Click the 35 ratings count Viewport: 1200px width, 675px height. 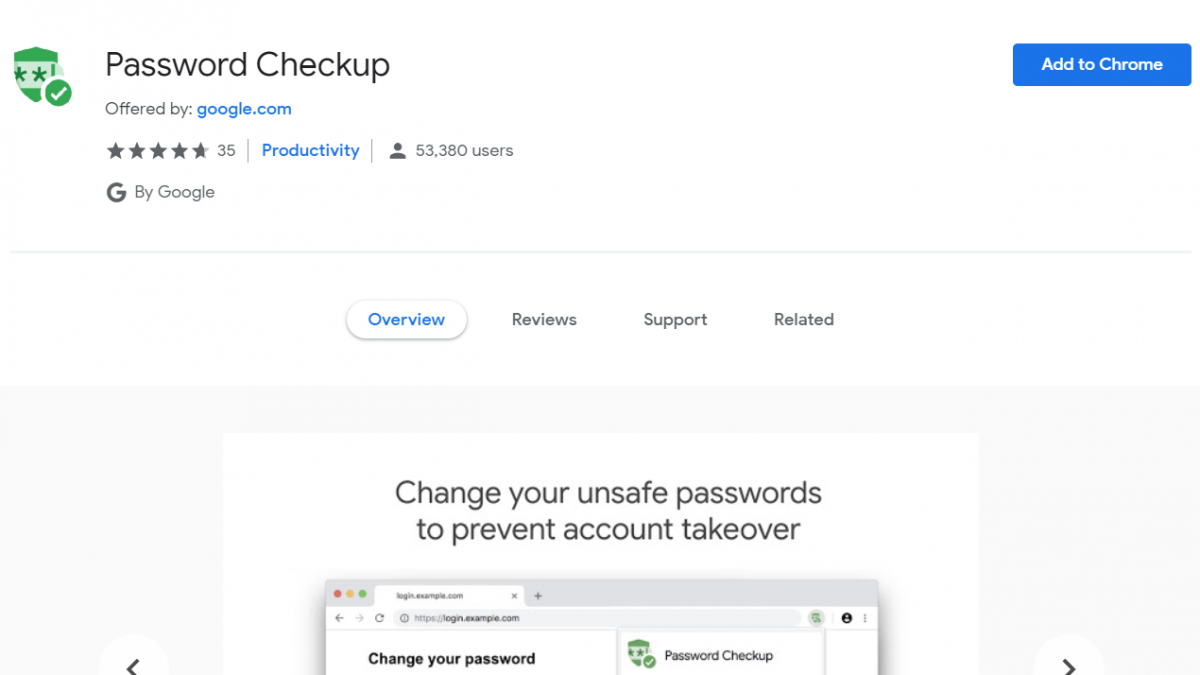[x=226, y=151]
